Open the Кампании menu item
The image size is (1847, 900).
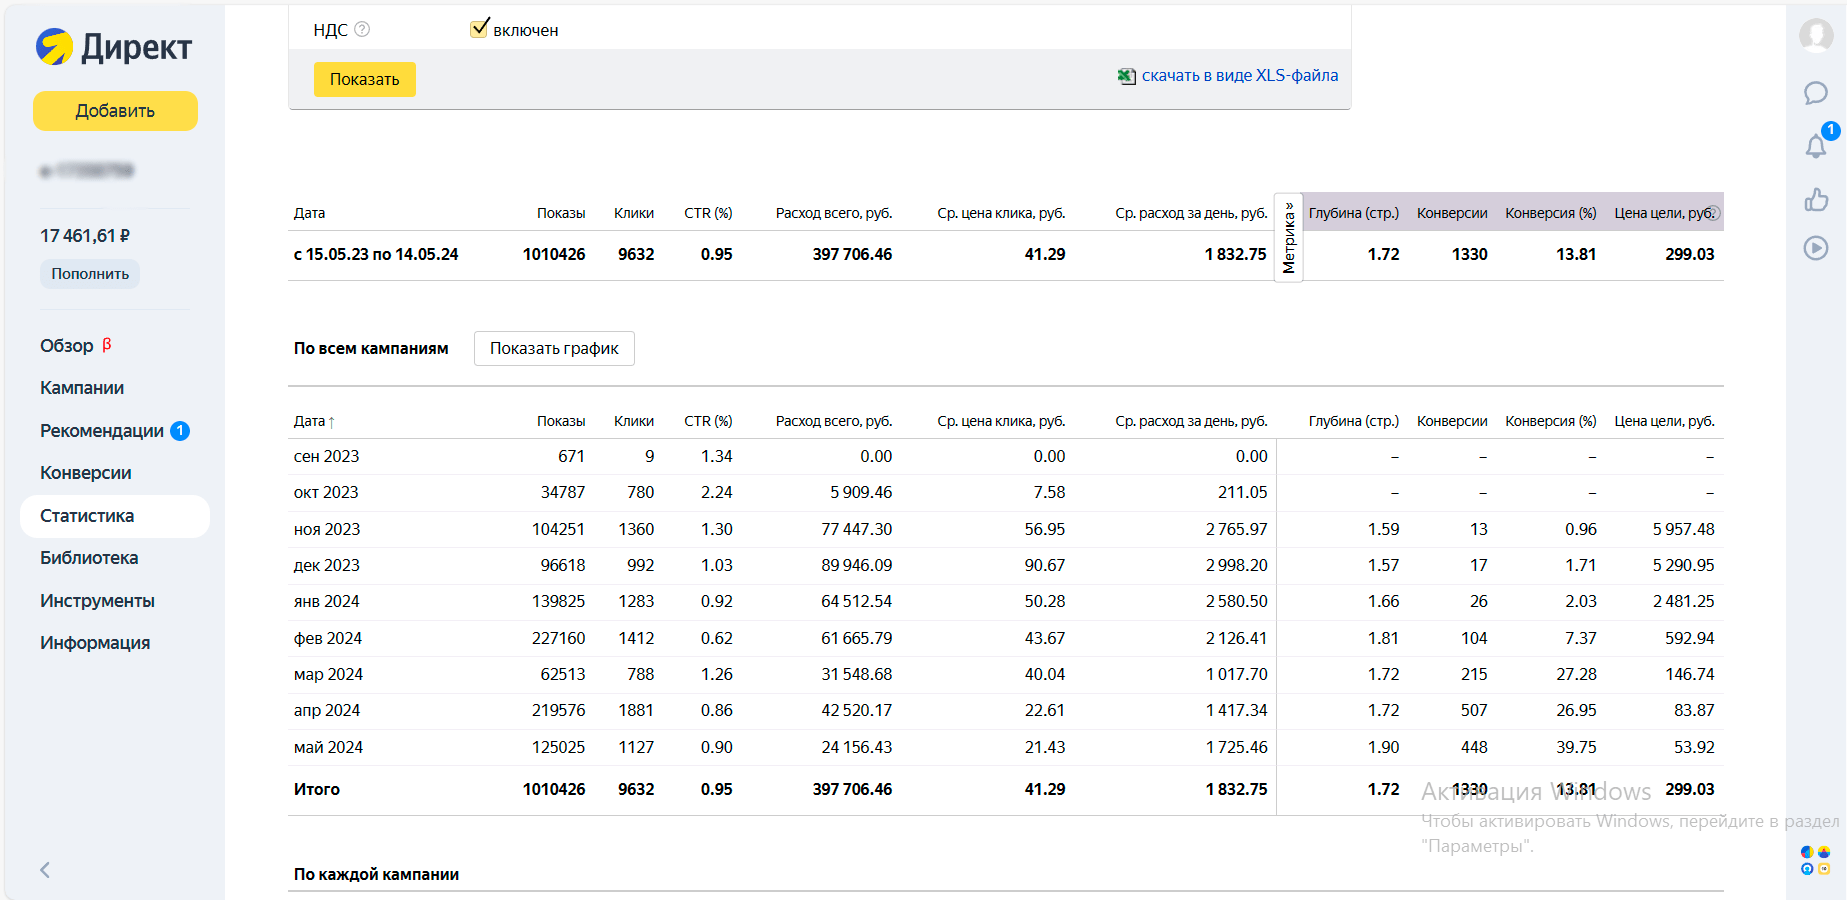pyautogui.click(x=82, y=388)
